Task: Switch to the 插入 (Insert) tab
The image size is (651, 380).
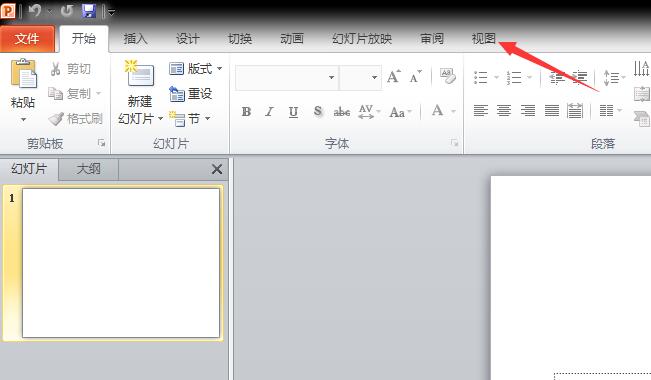Action: tap(135, 39)
